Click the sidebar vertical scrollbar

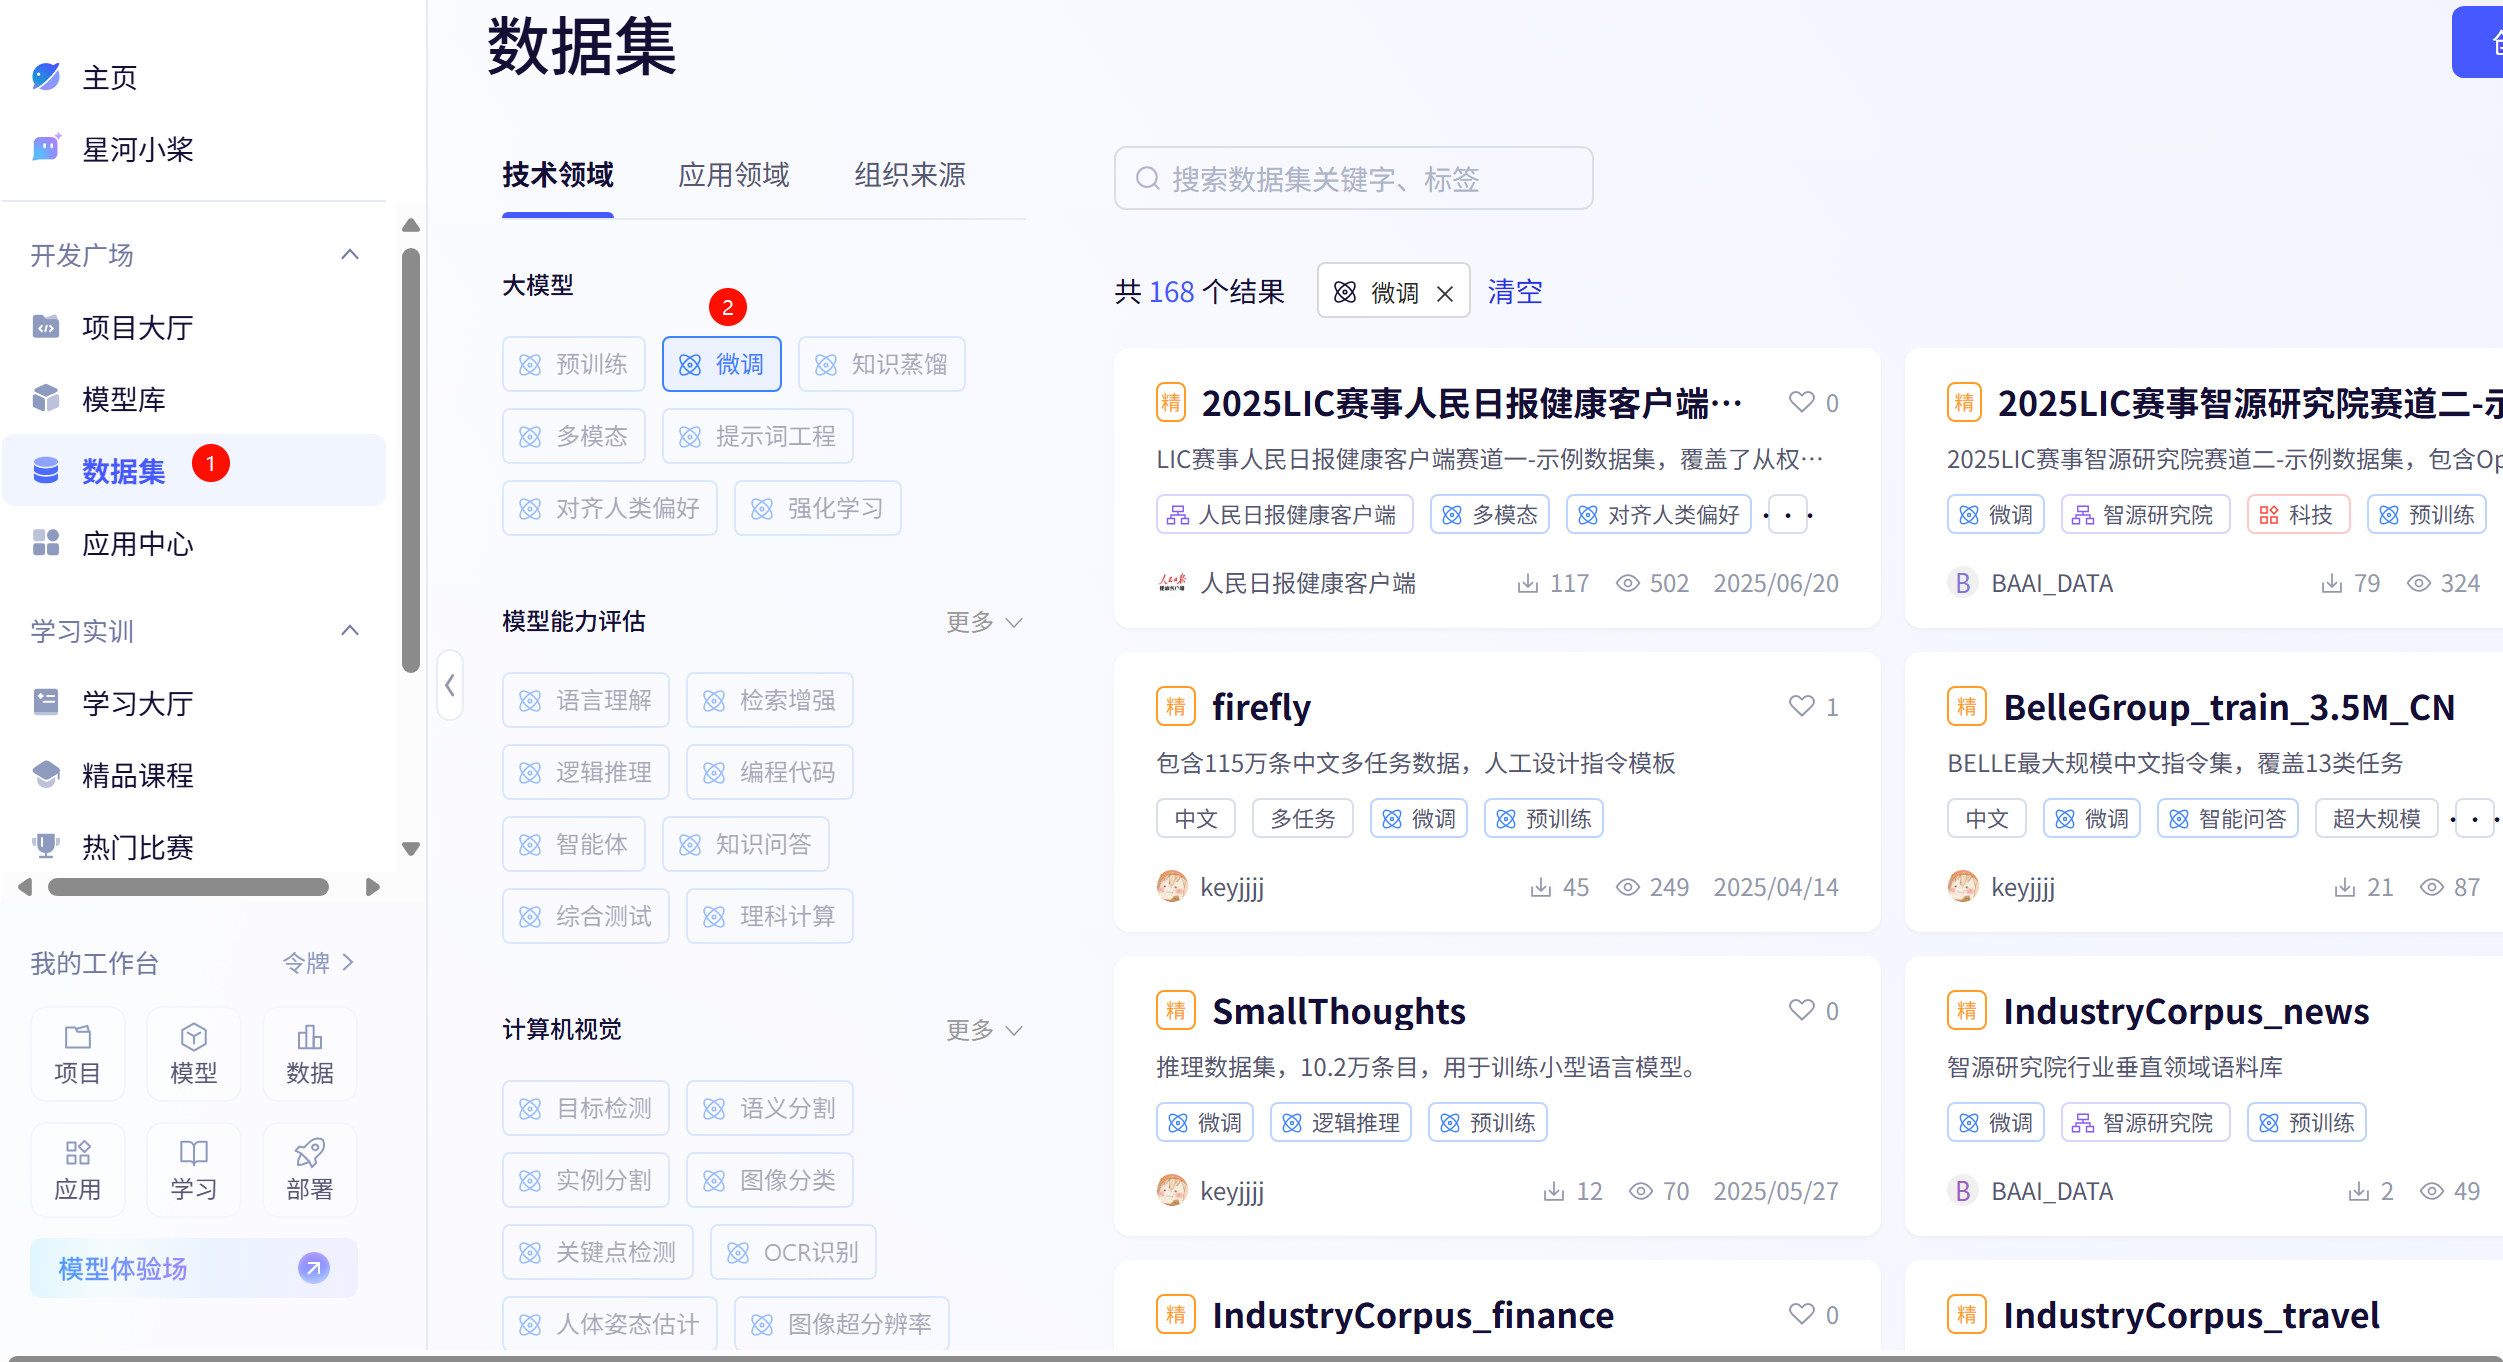coord(410,460)
